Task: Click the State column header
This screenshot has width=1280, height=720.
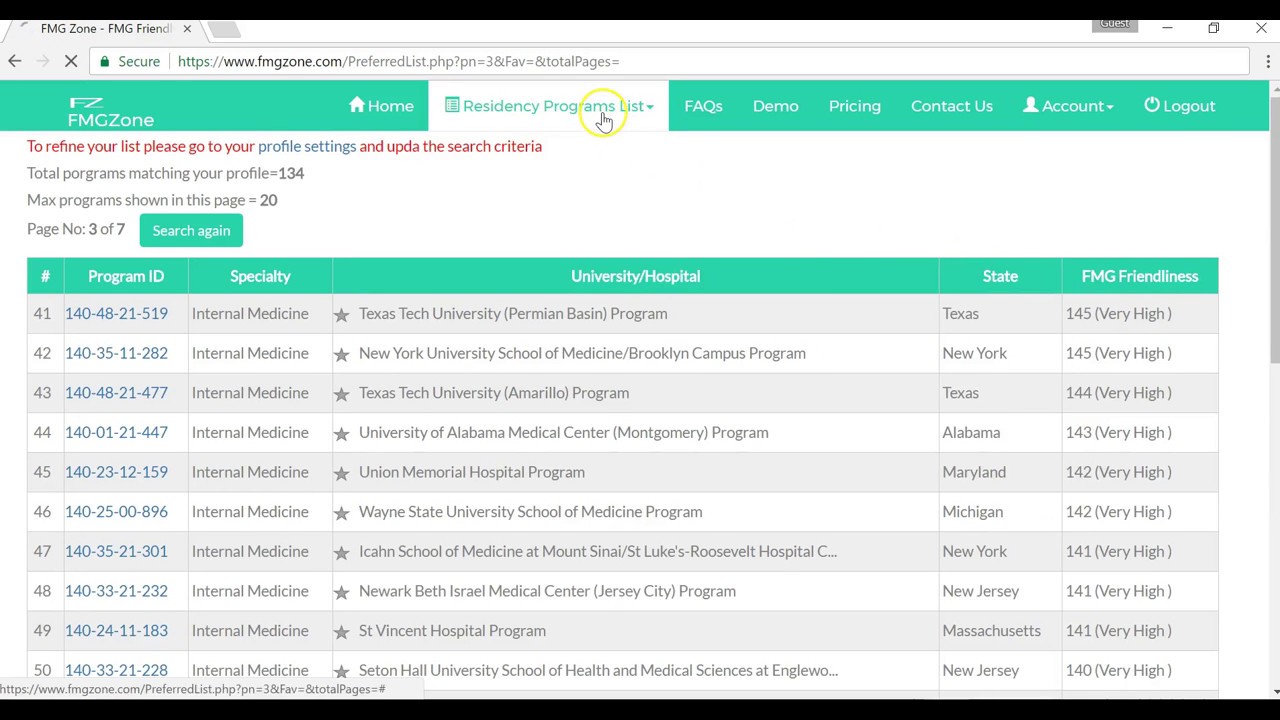Action: pyautogui.click(x=1000, y=276)
